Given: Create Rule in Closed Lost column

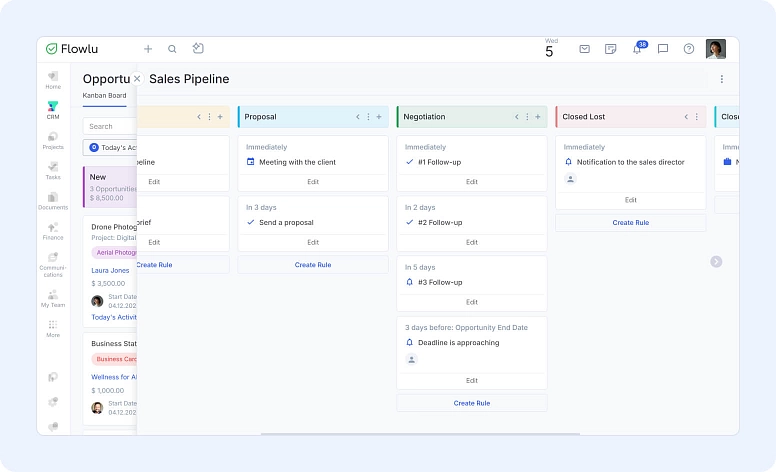Looking at the screenshot, I should coord(630,223).
